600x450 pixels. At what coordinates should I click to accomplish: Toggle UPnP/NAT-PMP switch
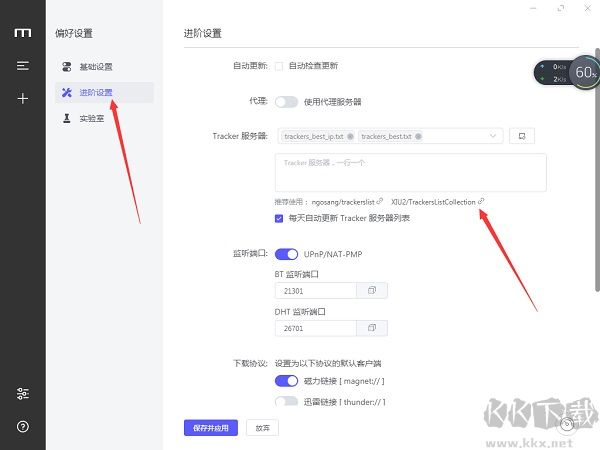pyautogui.click(x=286, y=254)
